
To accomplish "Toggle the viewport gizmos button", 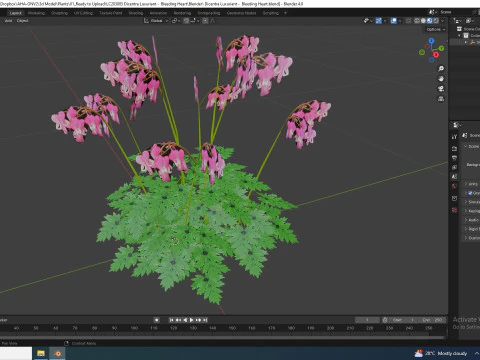I will pyautogui.click(x=379, y=21).
